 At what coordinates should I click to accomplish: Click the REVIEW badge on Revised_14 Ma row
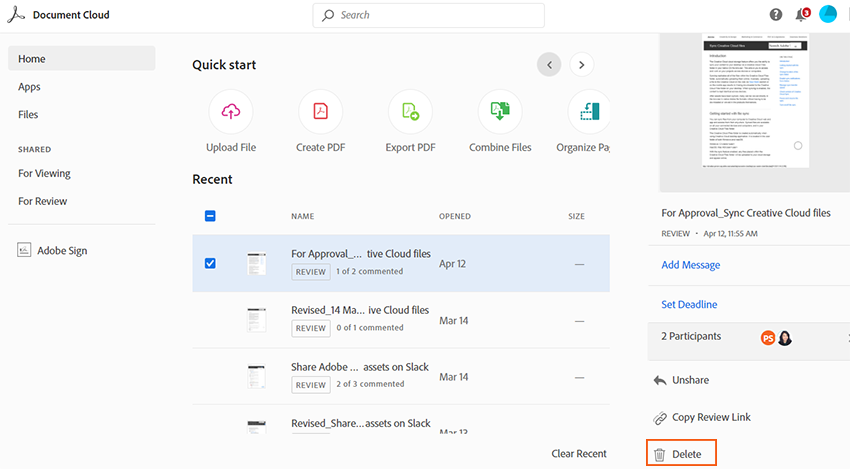(x=311, y=328)
